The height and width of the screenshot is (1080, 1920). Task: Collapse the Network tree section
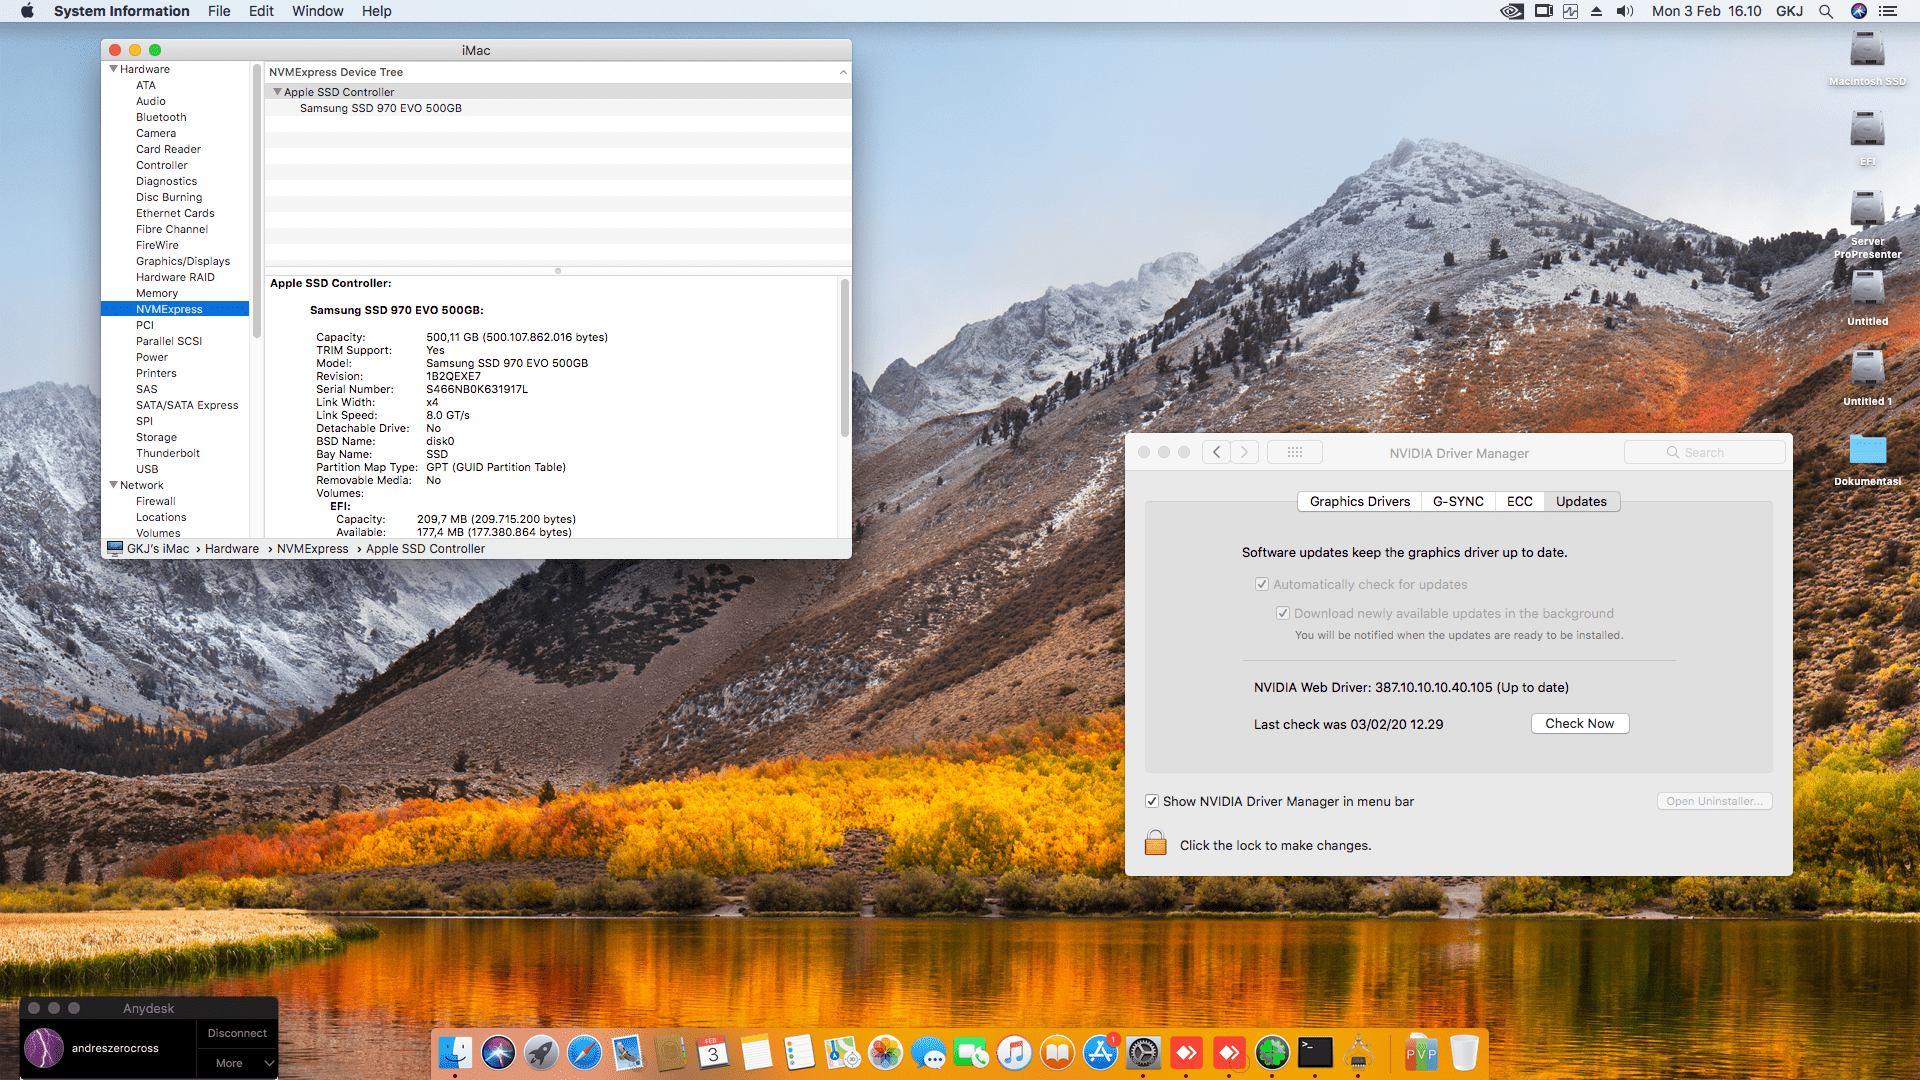[113, 485]
